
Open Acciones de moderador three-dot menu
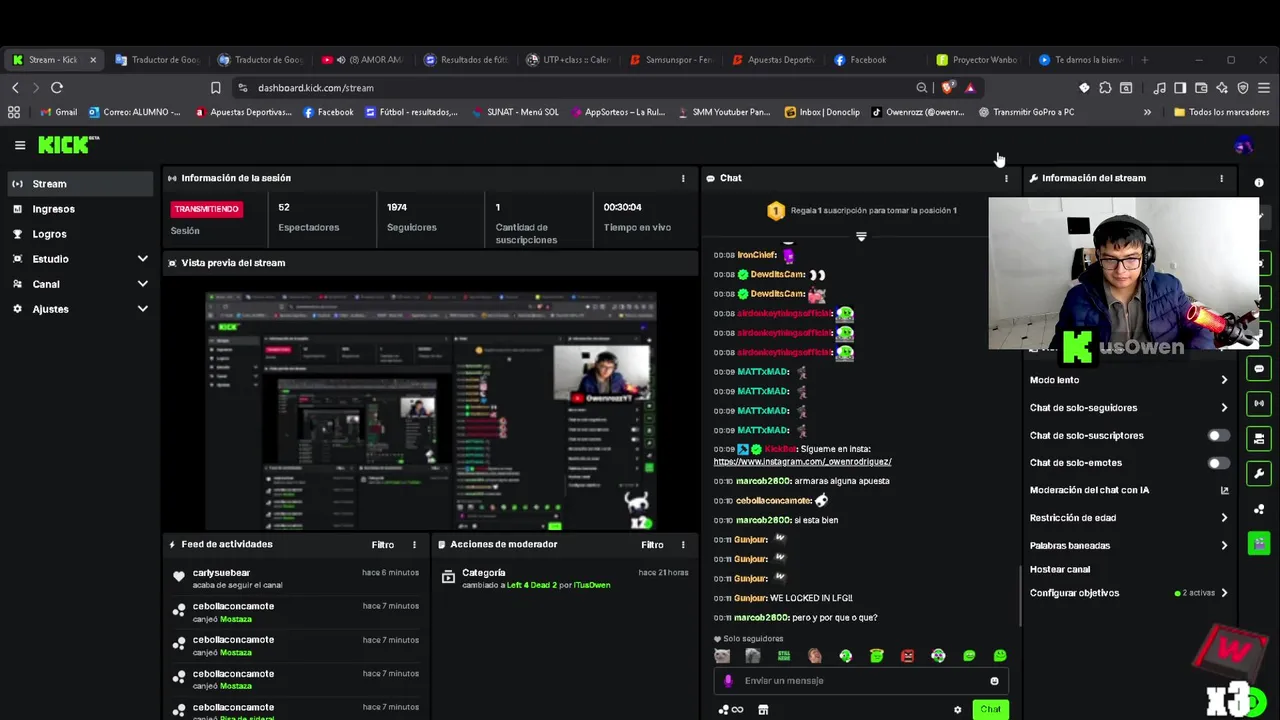point(683,545)
